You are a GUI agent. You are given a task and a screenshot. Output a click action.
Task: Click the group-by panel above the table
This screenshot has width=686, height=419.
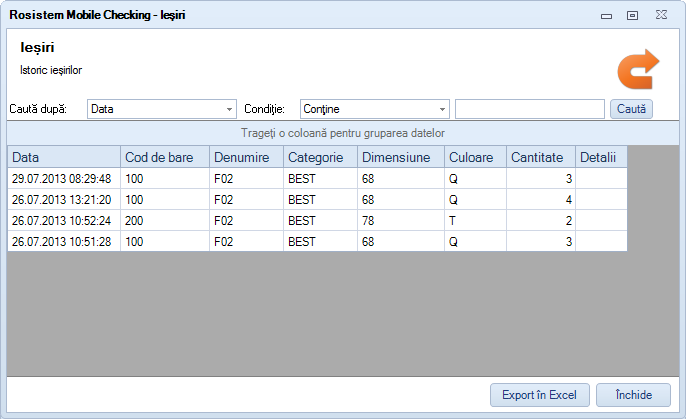point(343,133)
